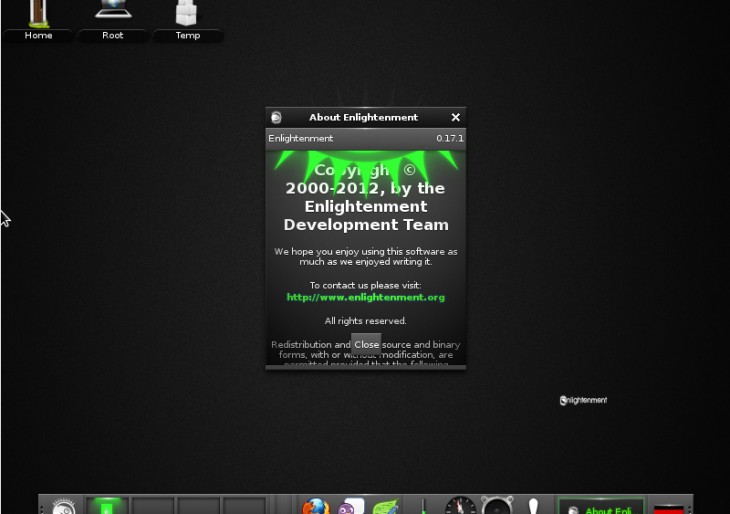The image size is (730, 514).
Task: Click the Enlightenment logo on desktop
Action: tap(583, 400)
